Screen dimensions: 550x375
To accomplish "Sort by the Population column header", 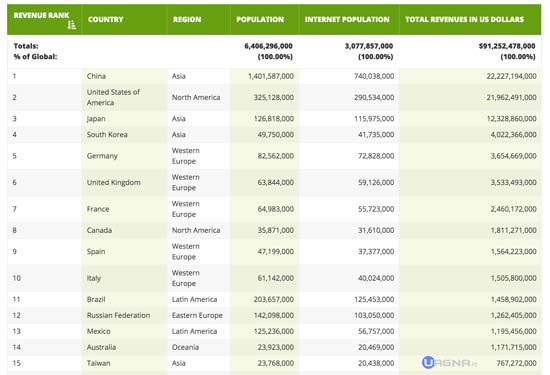I will [260, 20].
